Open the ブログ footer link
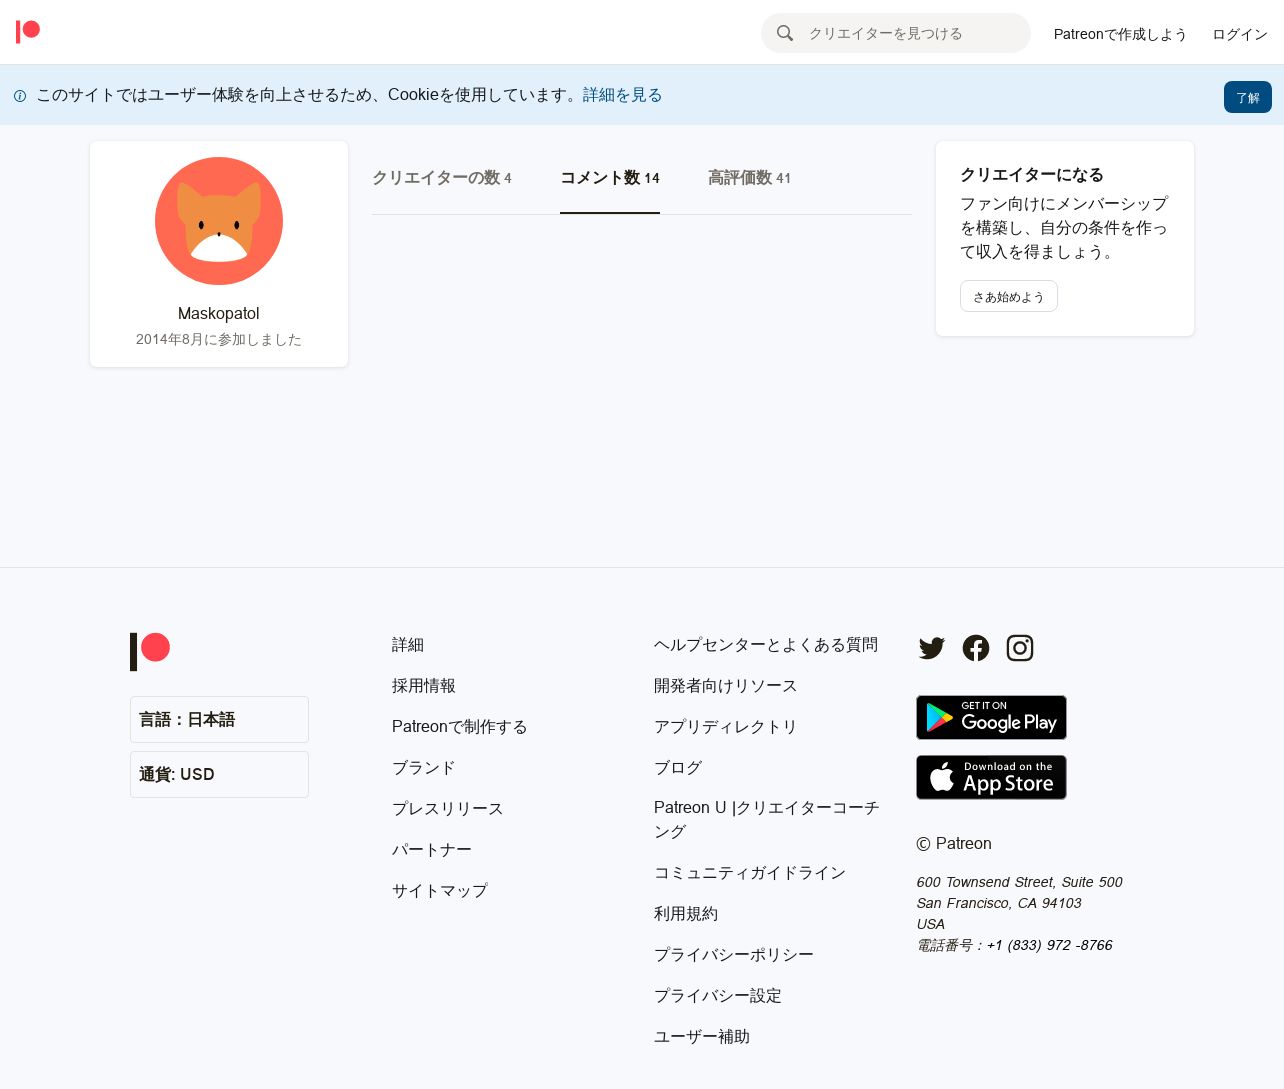 678,768
